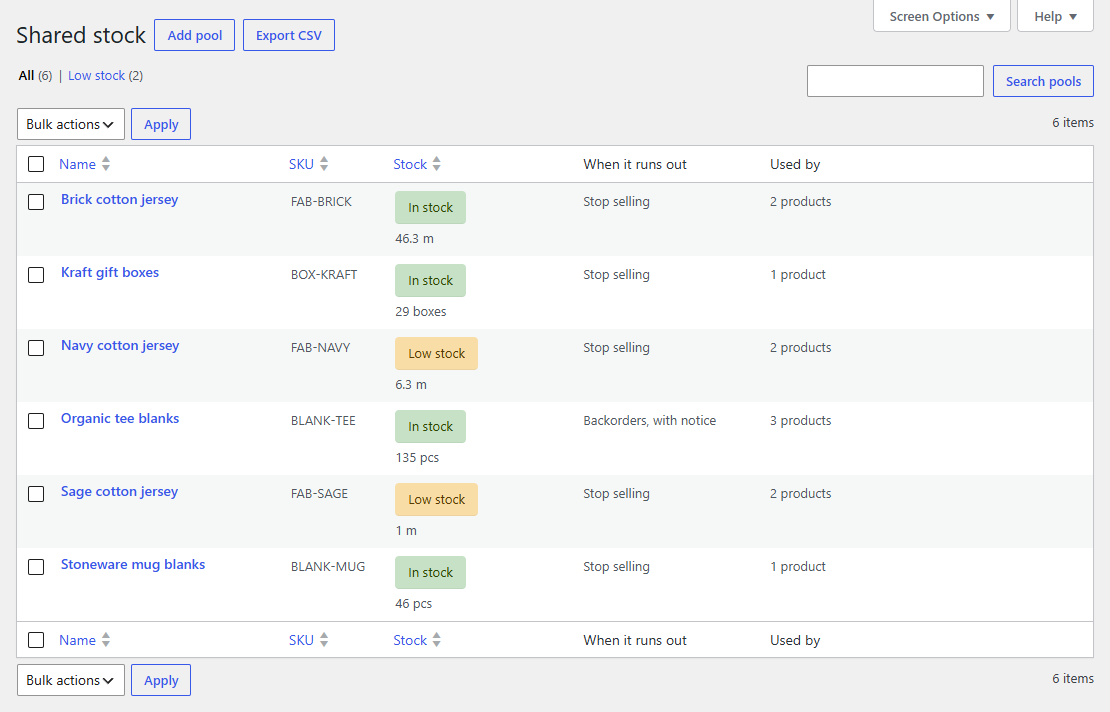Click the BOX-KRAFT SKU cell
Screen dimensions: 1110x712
[x=324, y=275]
